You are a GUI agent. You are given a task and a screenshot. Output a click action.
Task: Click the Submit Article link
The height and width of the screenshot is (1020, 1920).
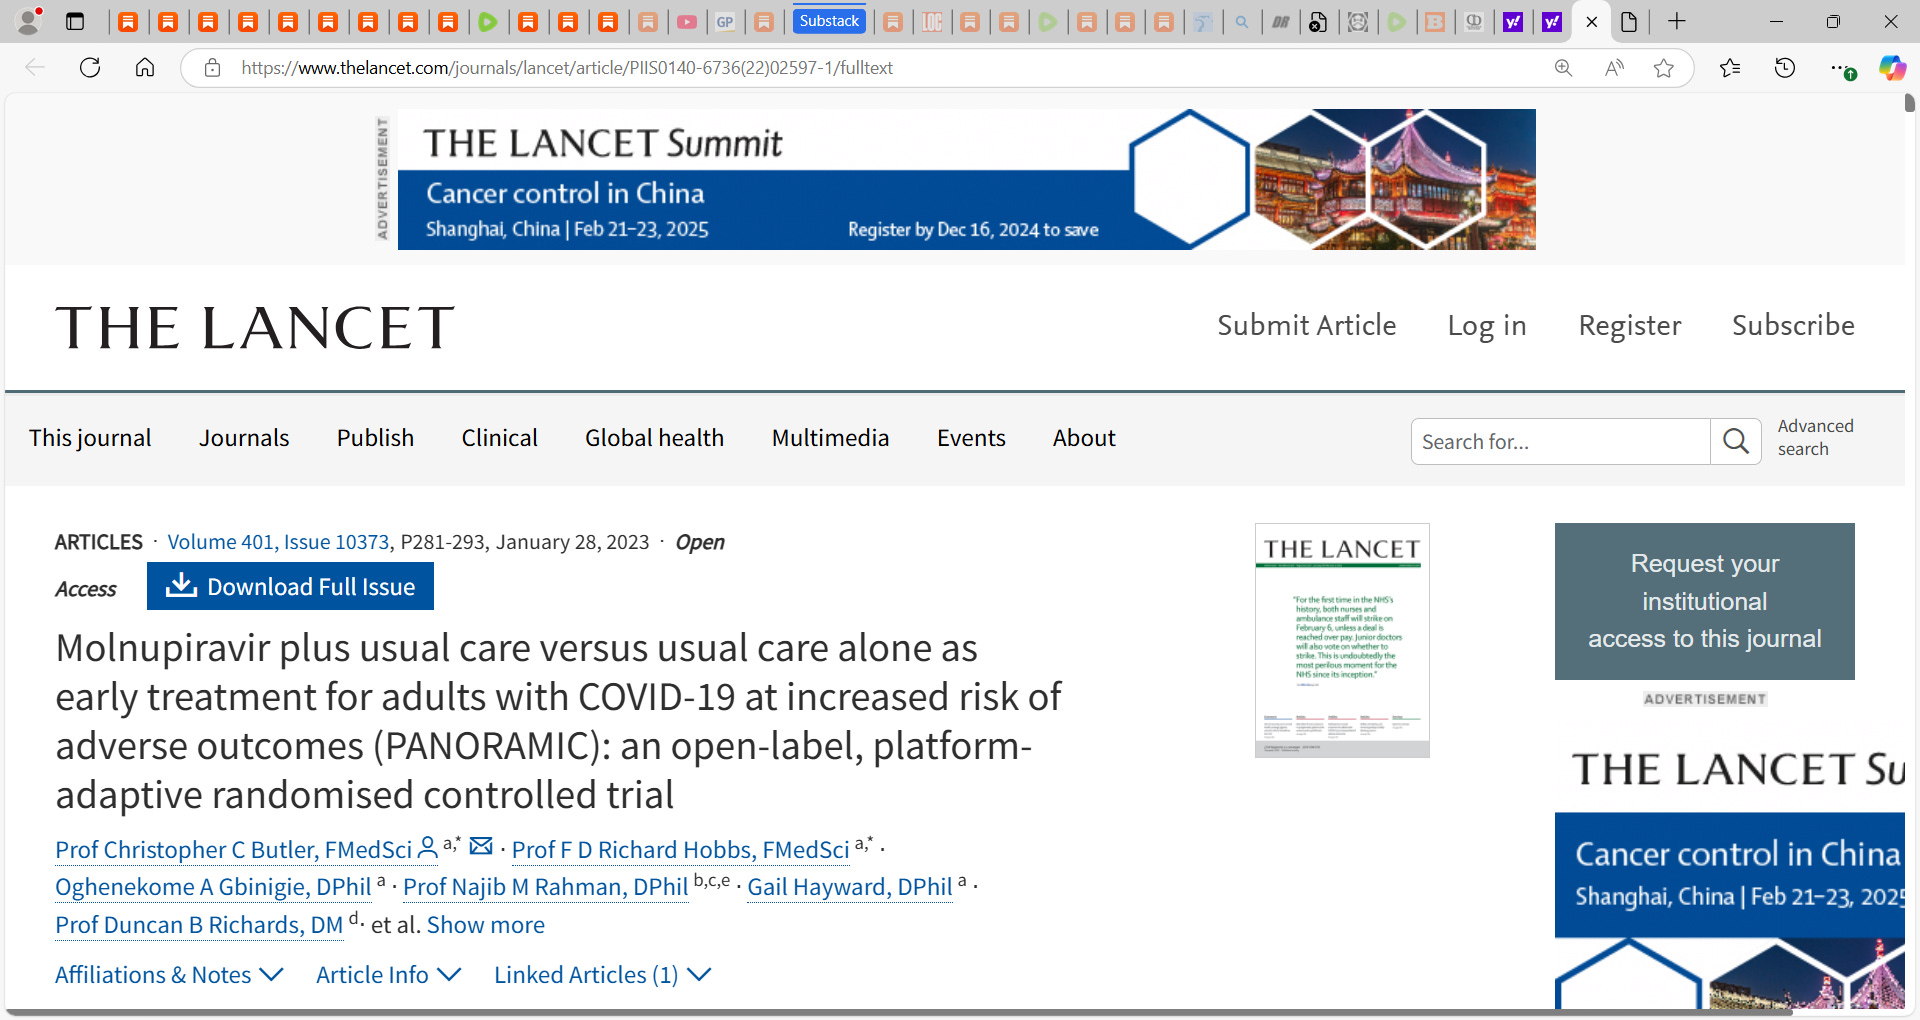coord(1306,325)
